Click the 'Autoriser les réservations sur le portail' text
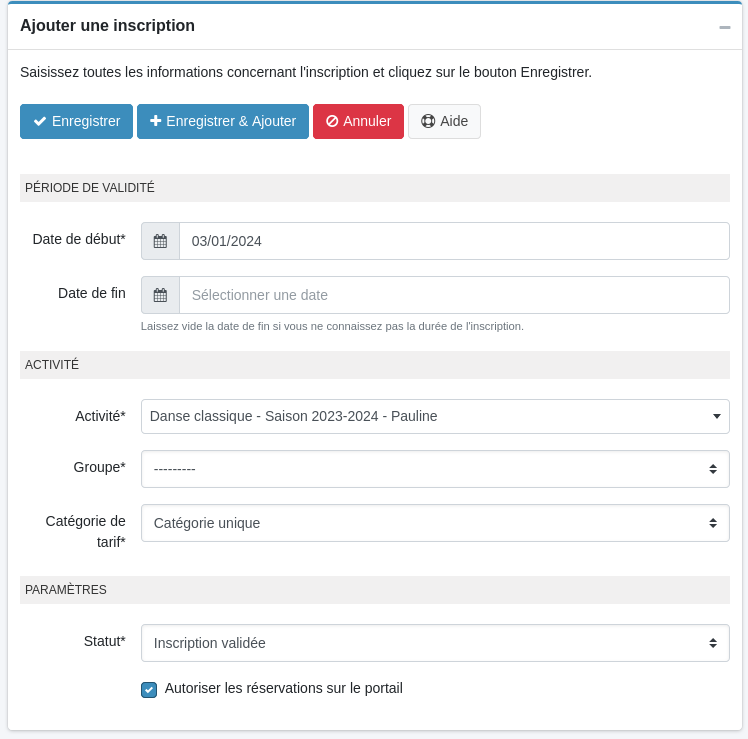Viewport: 748px width, 739px height. point(283,688)
